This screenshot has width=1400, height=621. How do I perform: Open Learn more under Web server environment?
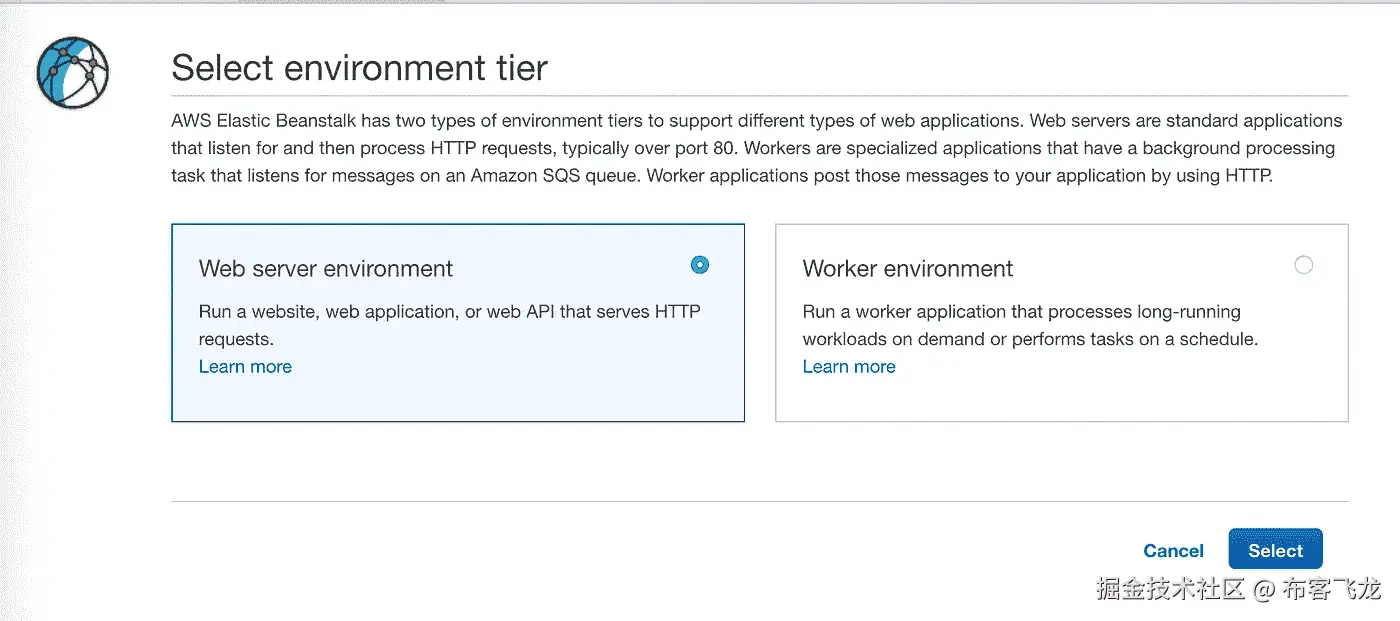pyautogui.click(x=245, y=367)
